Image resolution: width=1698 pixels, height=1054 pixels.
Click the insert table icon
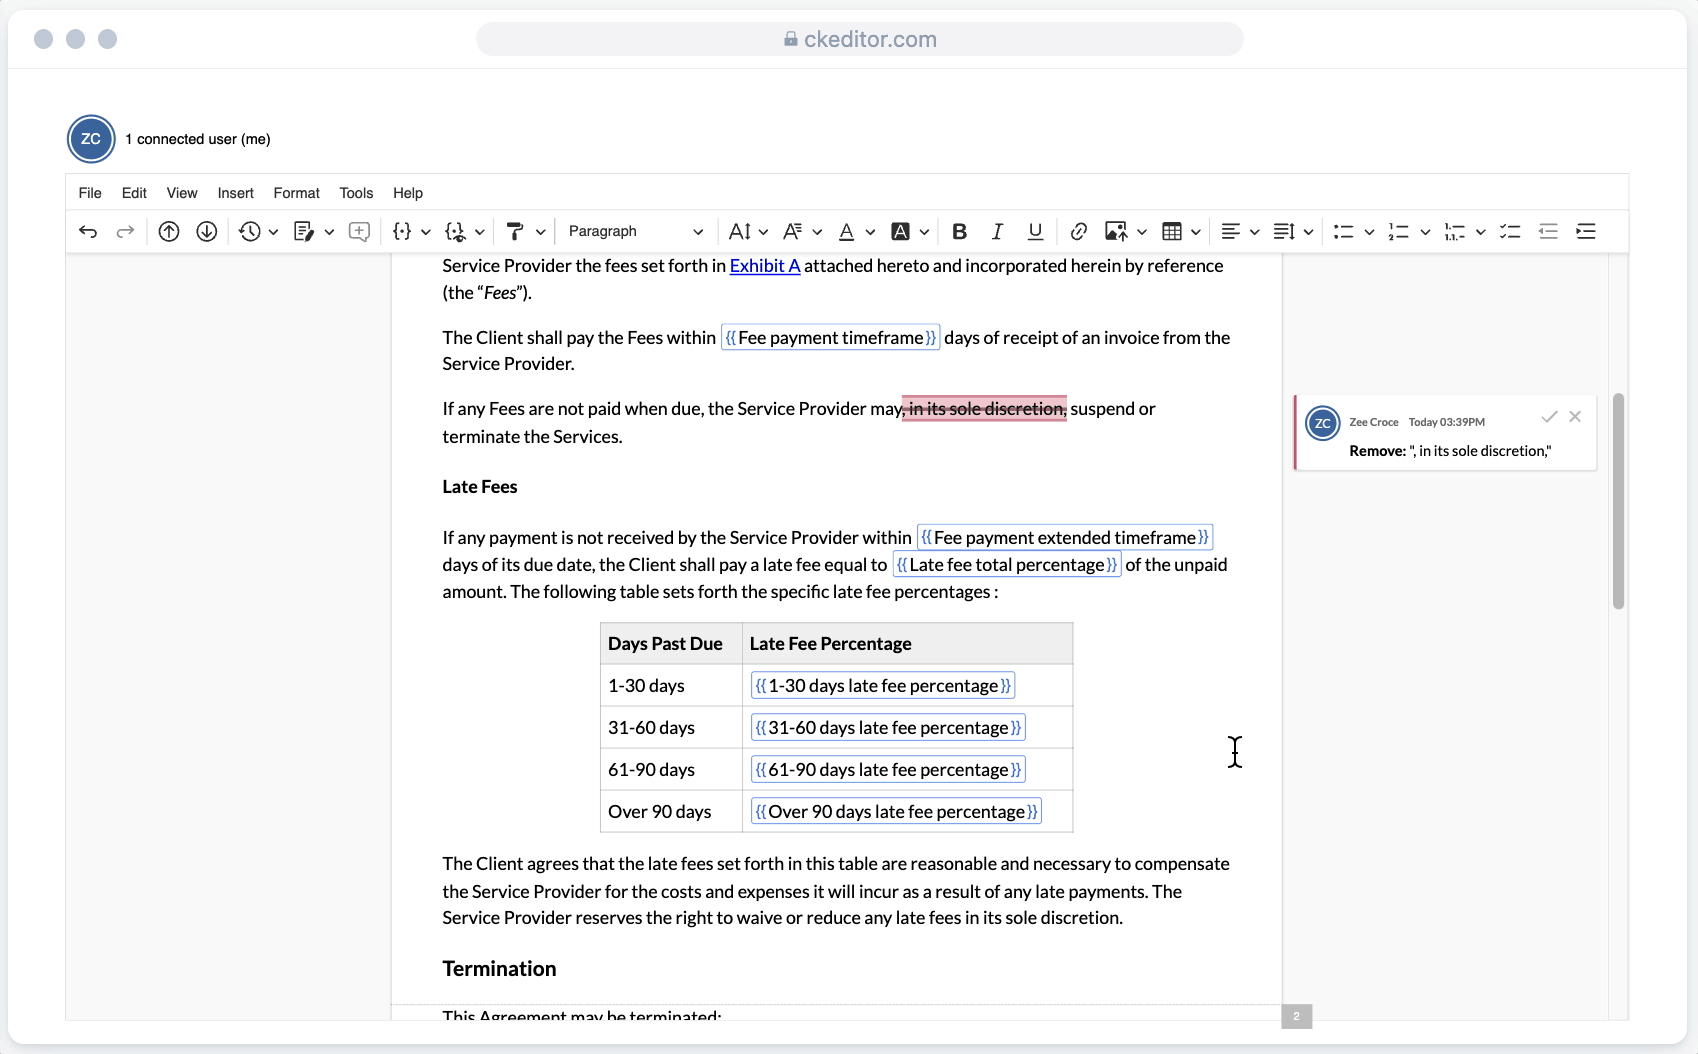point(1172,232)
